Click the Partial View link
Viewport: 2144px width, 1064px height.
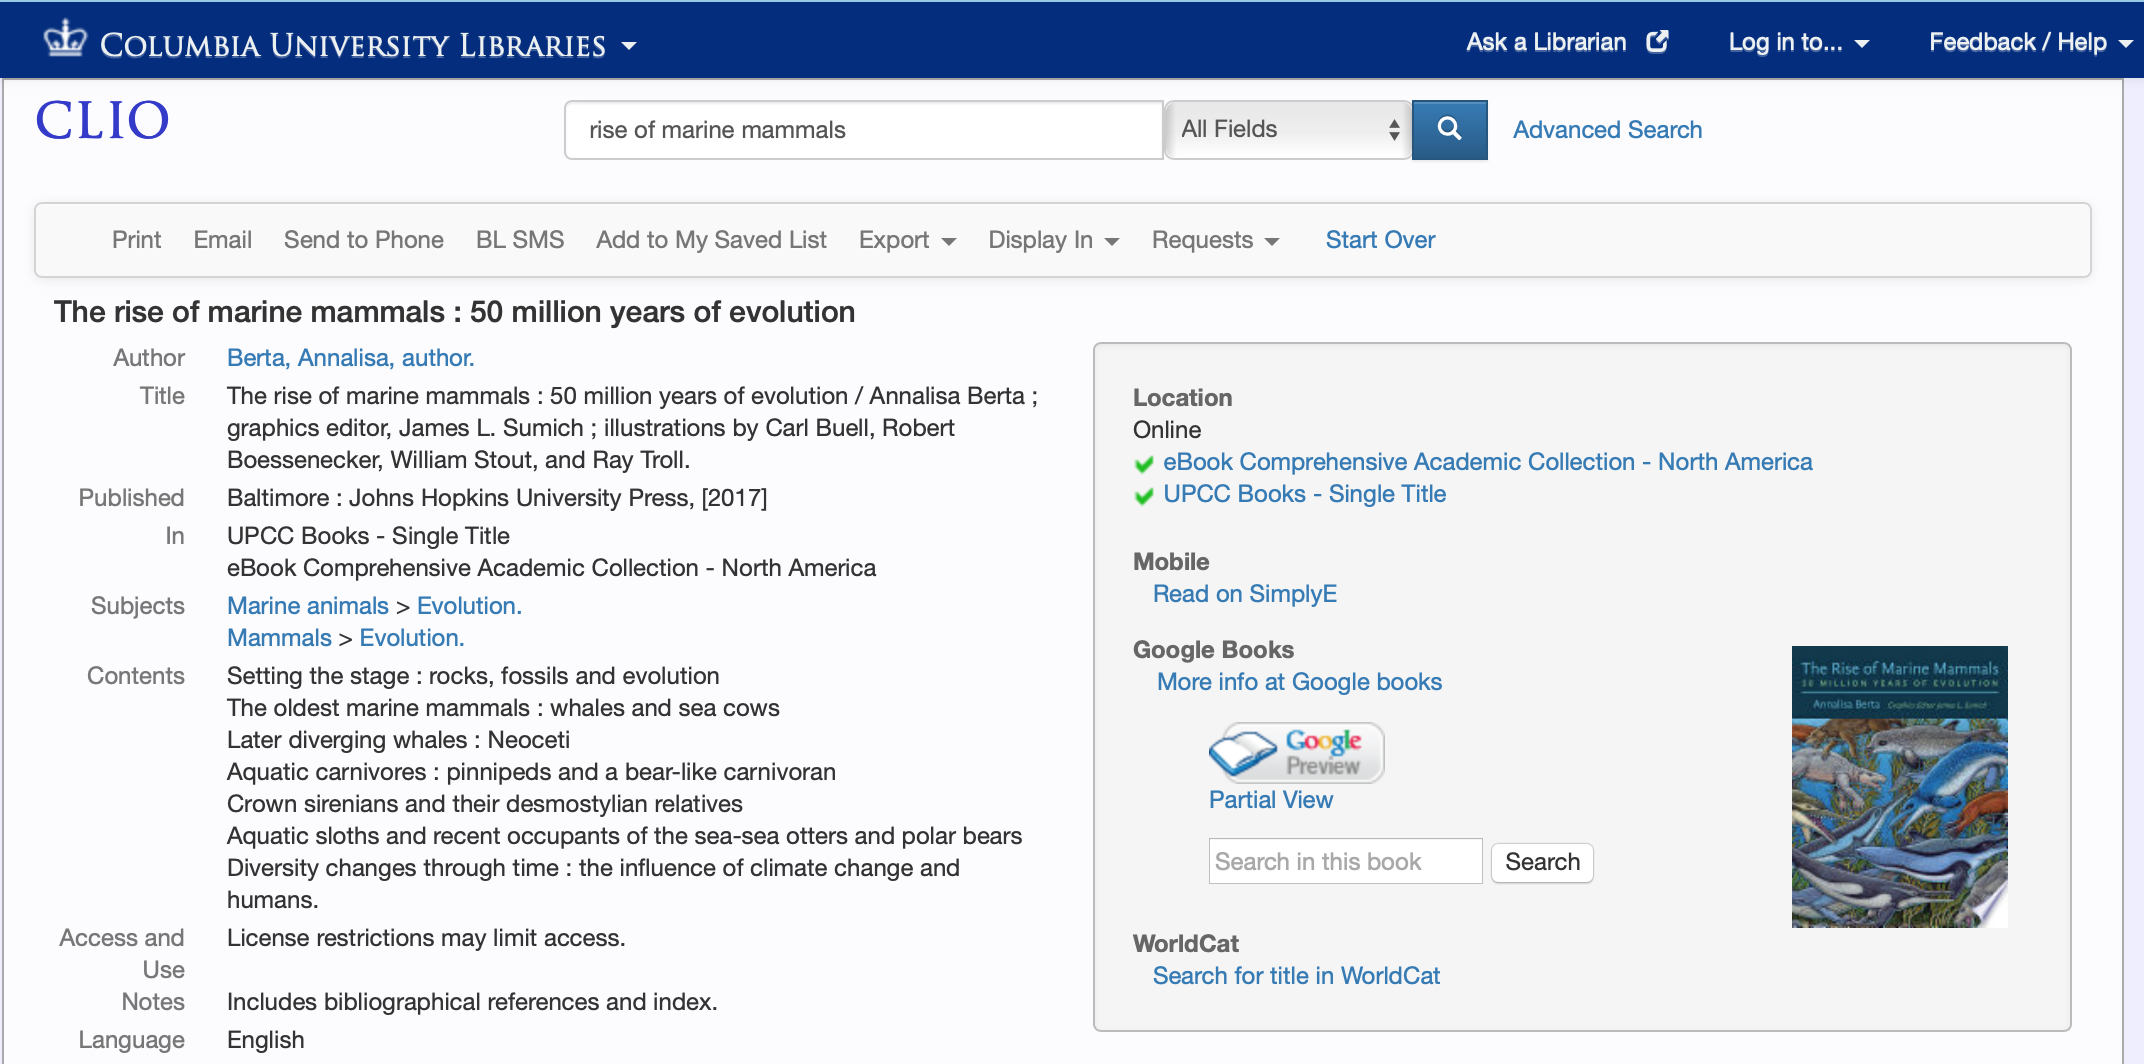(1270, 800)
